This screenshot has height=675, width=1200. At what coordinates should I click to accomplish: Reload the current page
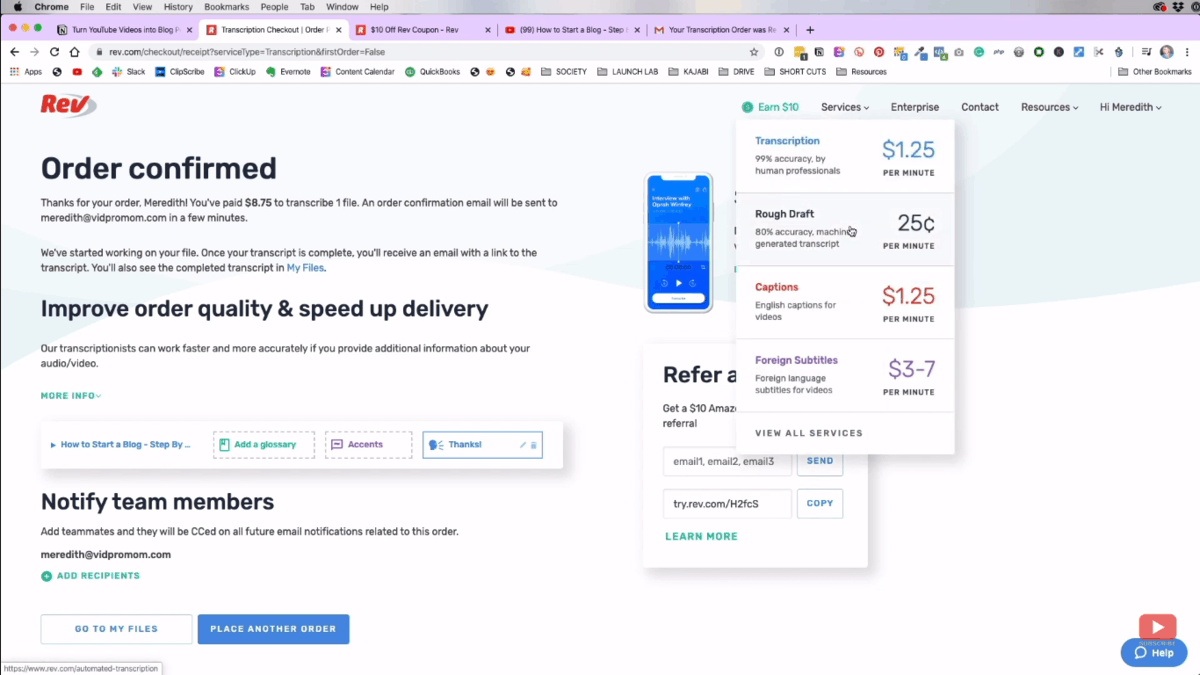pos(54,51)
